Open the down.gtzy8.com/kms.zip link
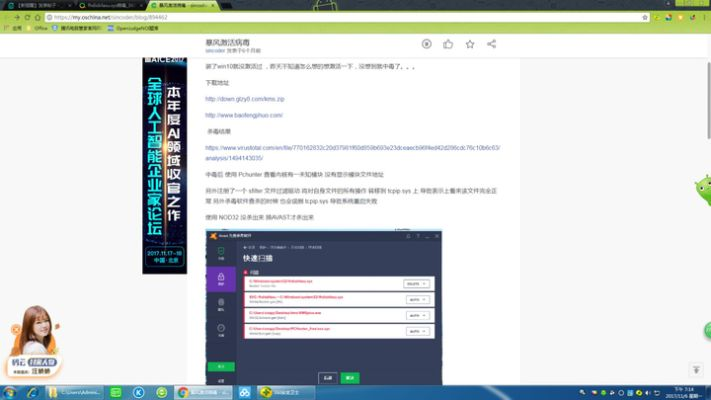The height and width of the screenshot is (400, 711). point(245,99)
